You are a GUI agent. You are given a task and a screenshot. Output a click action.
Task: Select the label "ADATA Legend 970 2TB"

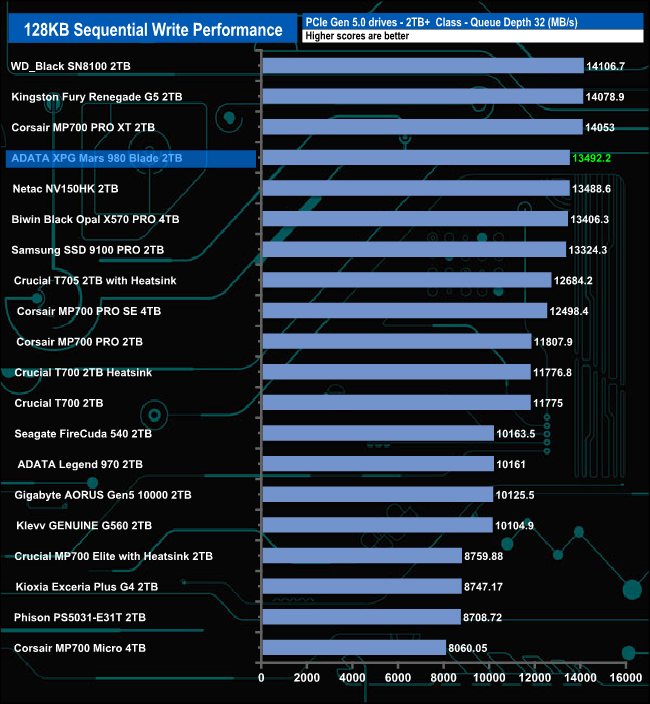pos(80,464)
